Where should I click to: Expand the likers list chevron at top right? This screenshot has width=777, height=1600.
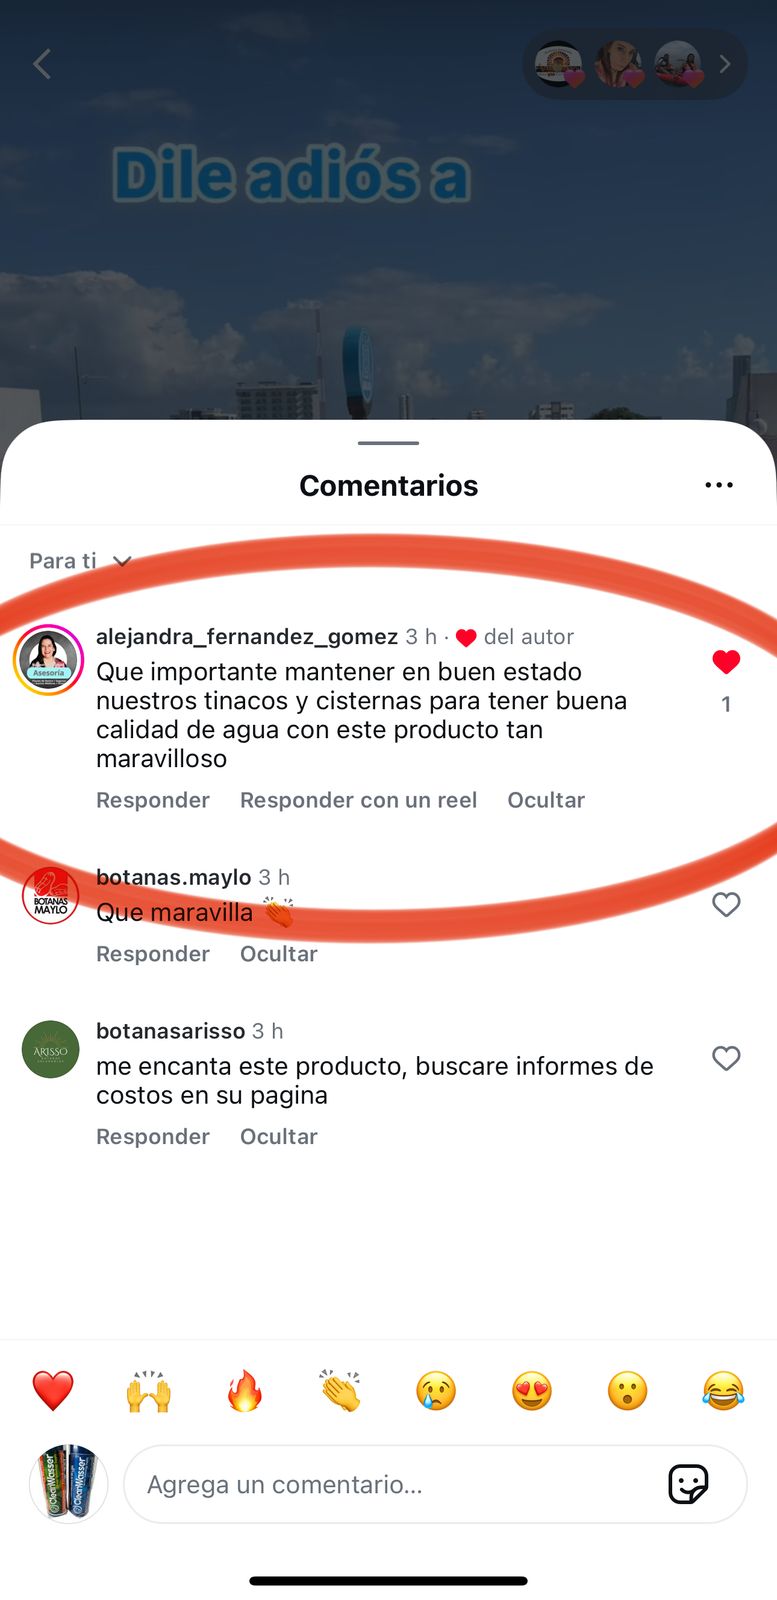(x=725, y=64)
